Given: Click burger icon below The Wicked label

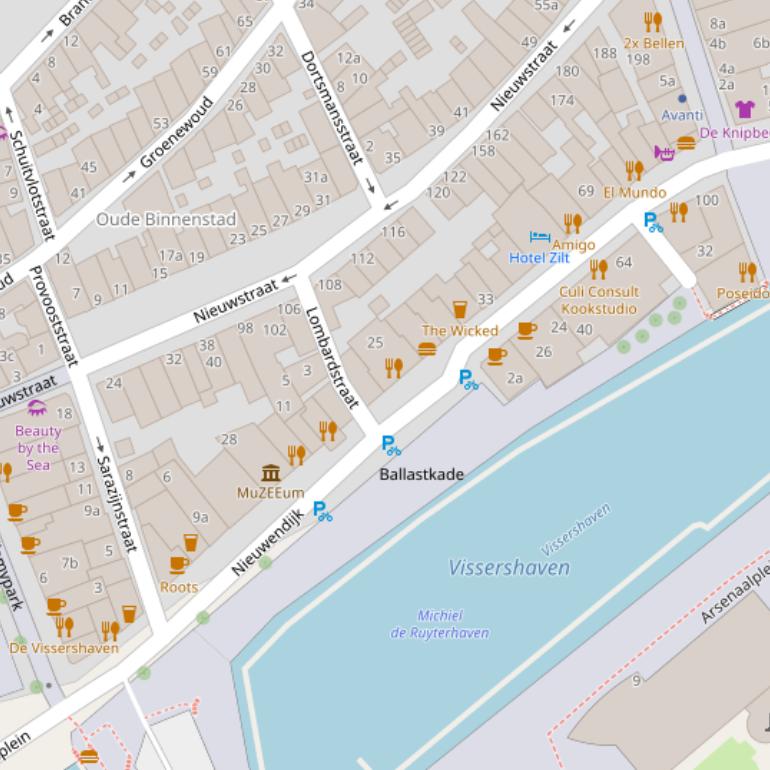Looking at the screenshot, I should pyautogui.click(x=427, y=349).
